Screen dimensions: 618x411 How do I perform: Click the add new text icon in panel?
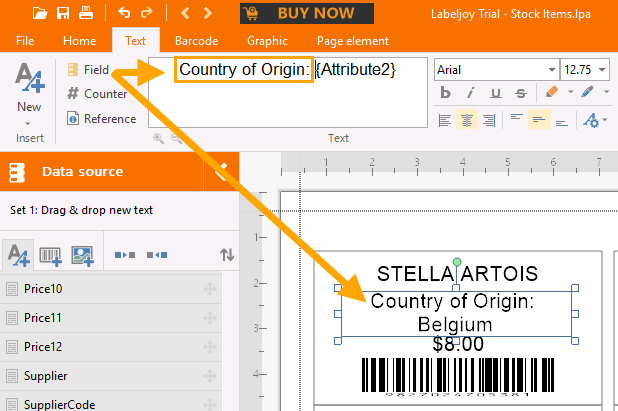point(18,256)
